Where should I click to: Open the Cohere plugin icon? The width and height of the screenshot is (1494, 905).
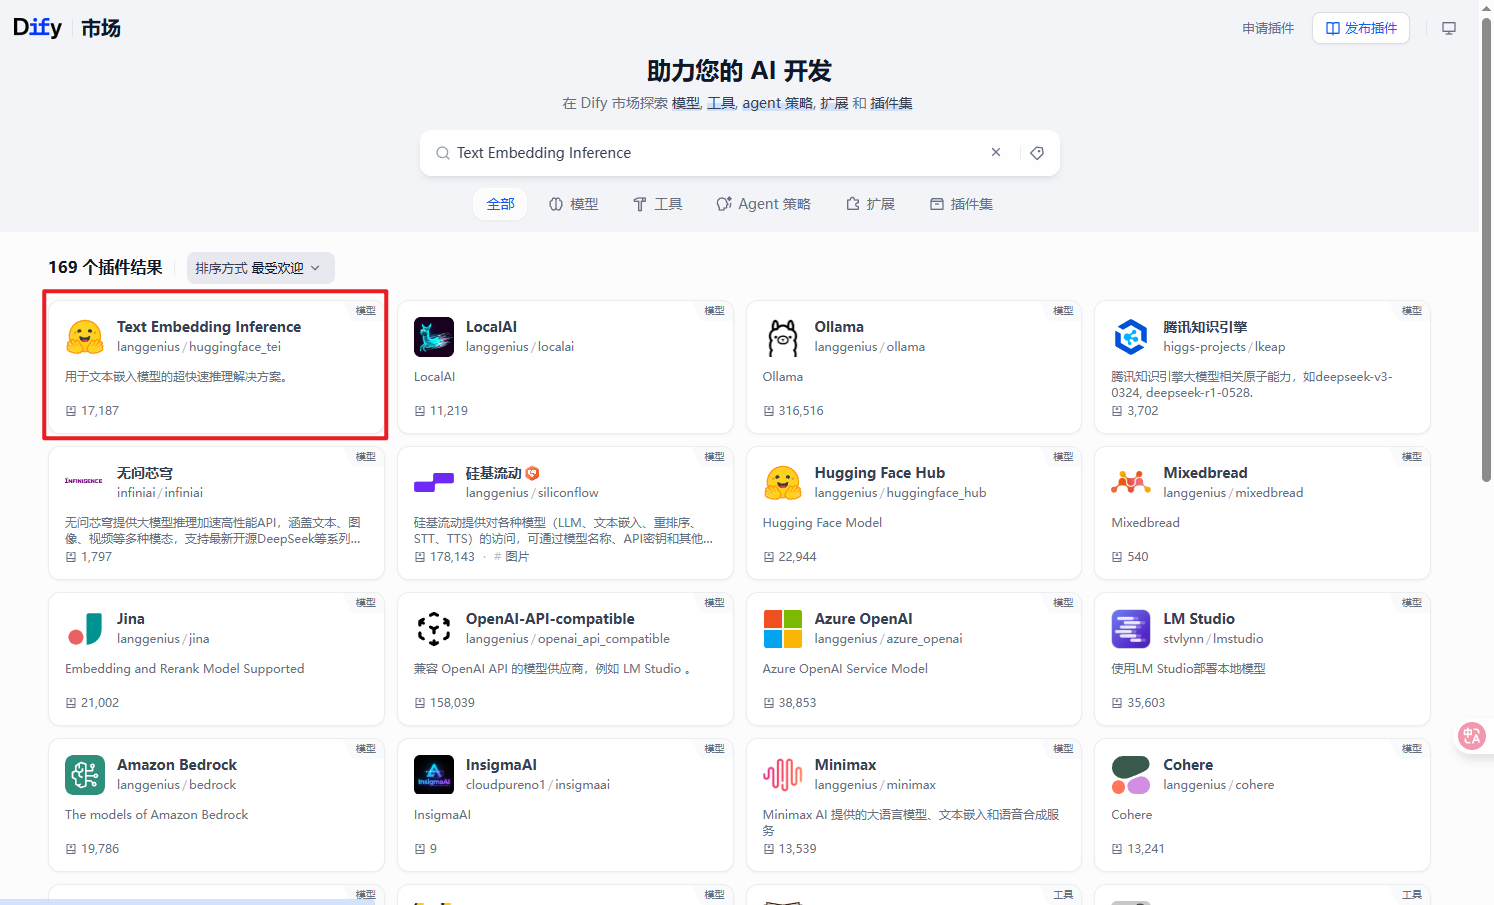coord(1131,775)
